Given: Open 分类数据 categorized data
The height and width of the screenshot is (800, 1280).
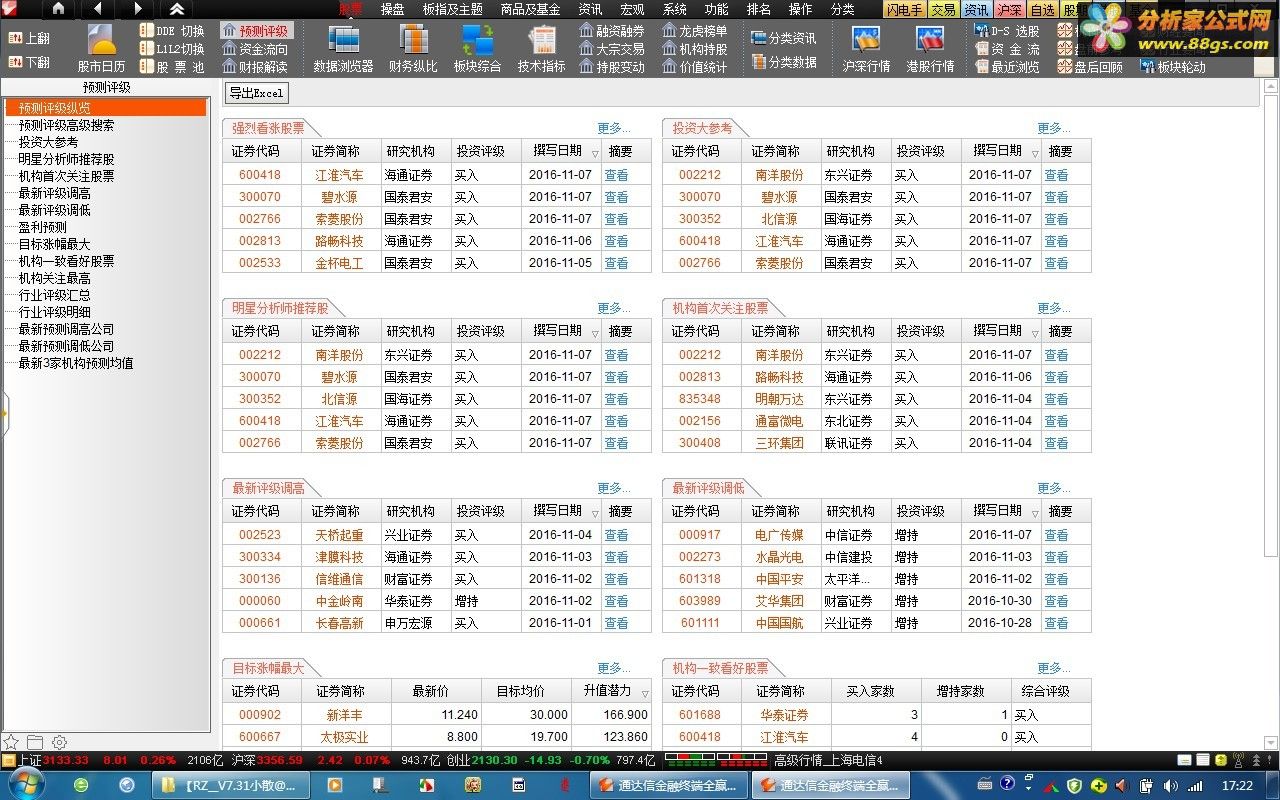Looking at the screenshot, I should click(783, 62).
